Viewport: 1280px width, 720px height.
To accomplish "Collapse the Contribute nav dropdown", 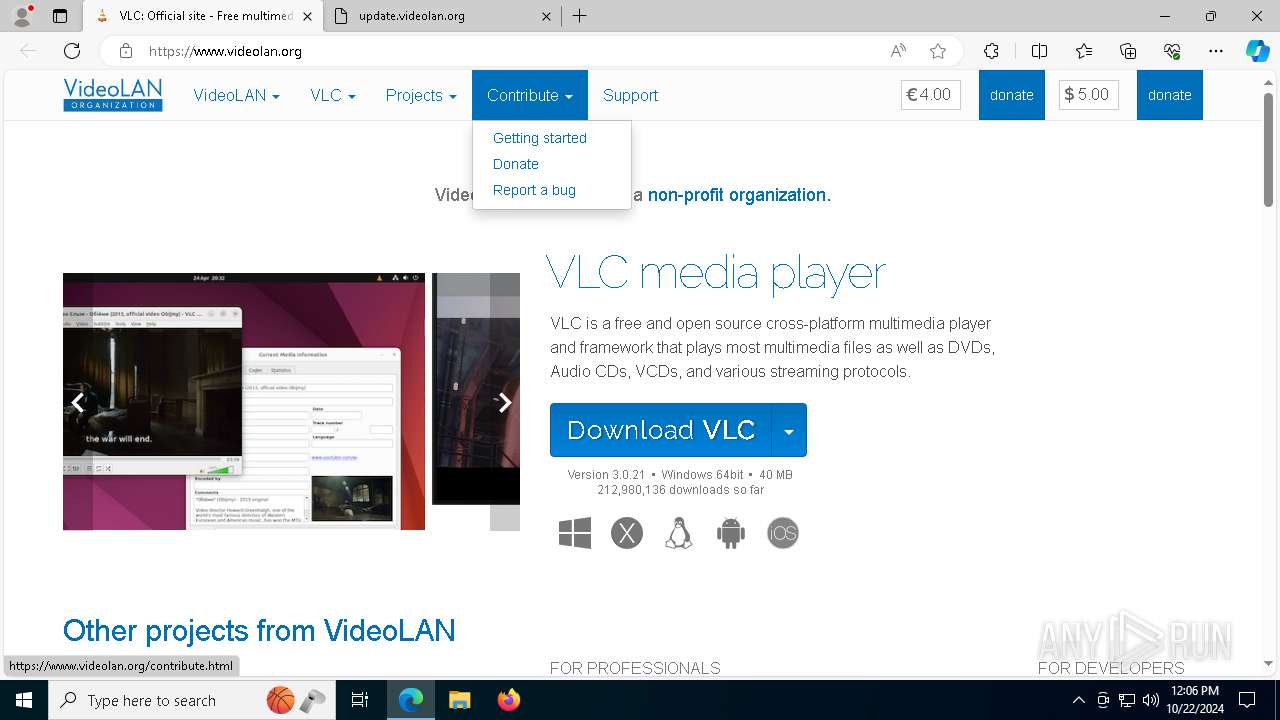I will 530,95.
